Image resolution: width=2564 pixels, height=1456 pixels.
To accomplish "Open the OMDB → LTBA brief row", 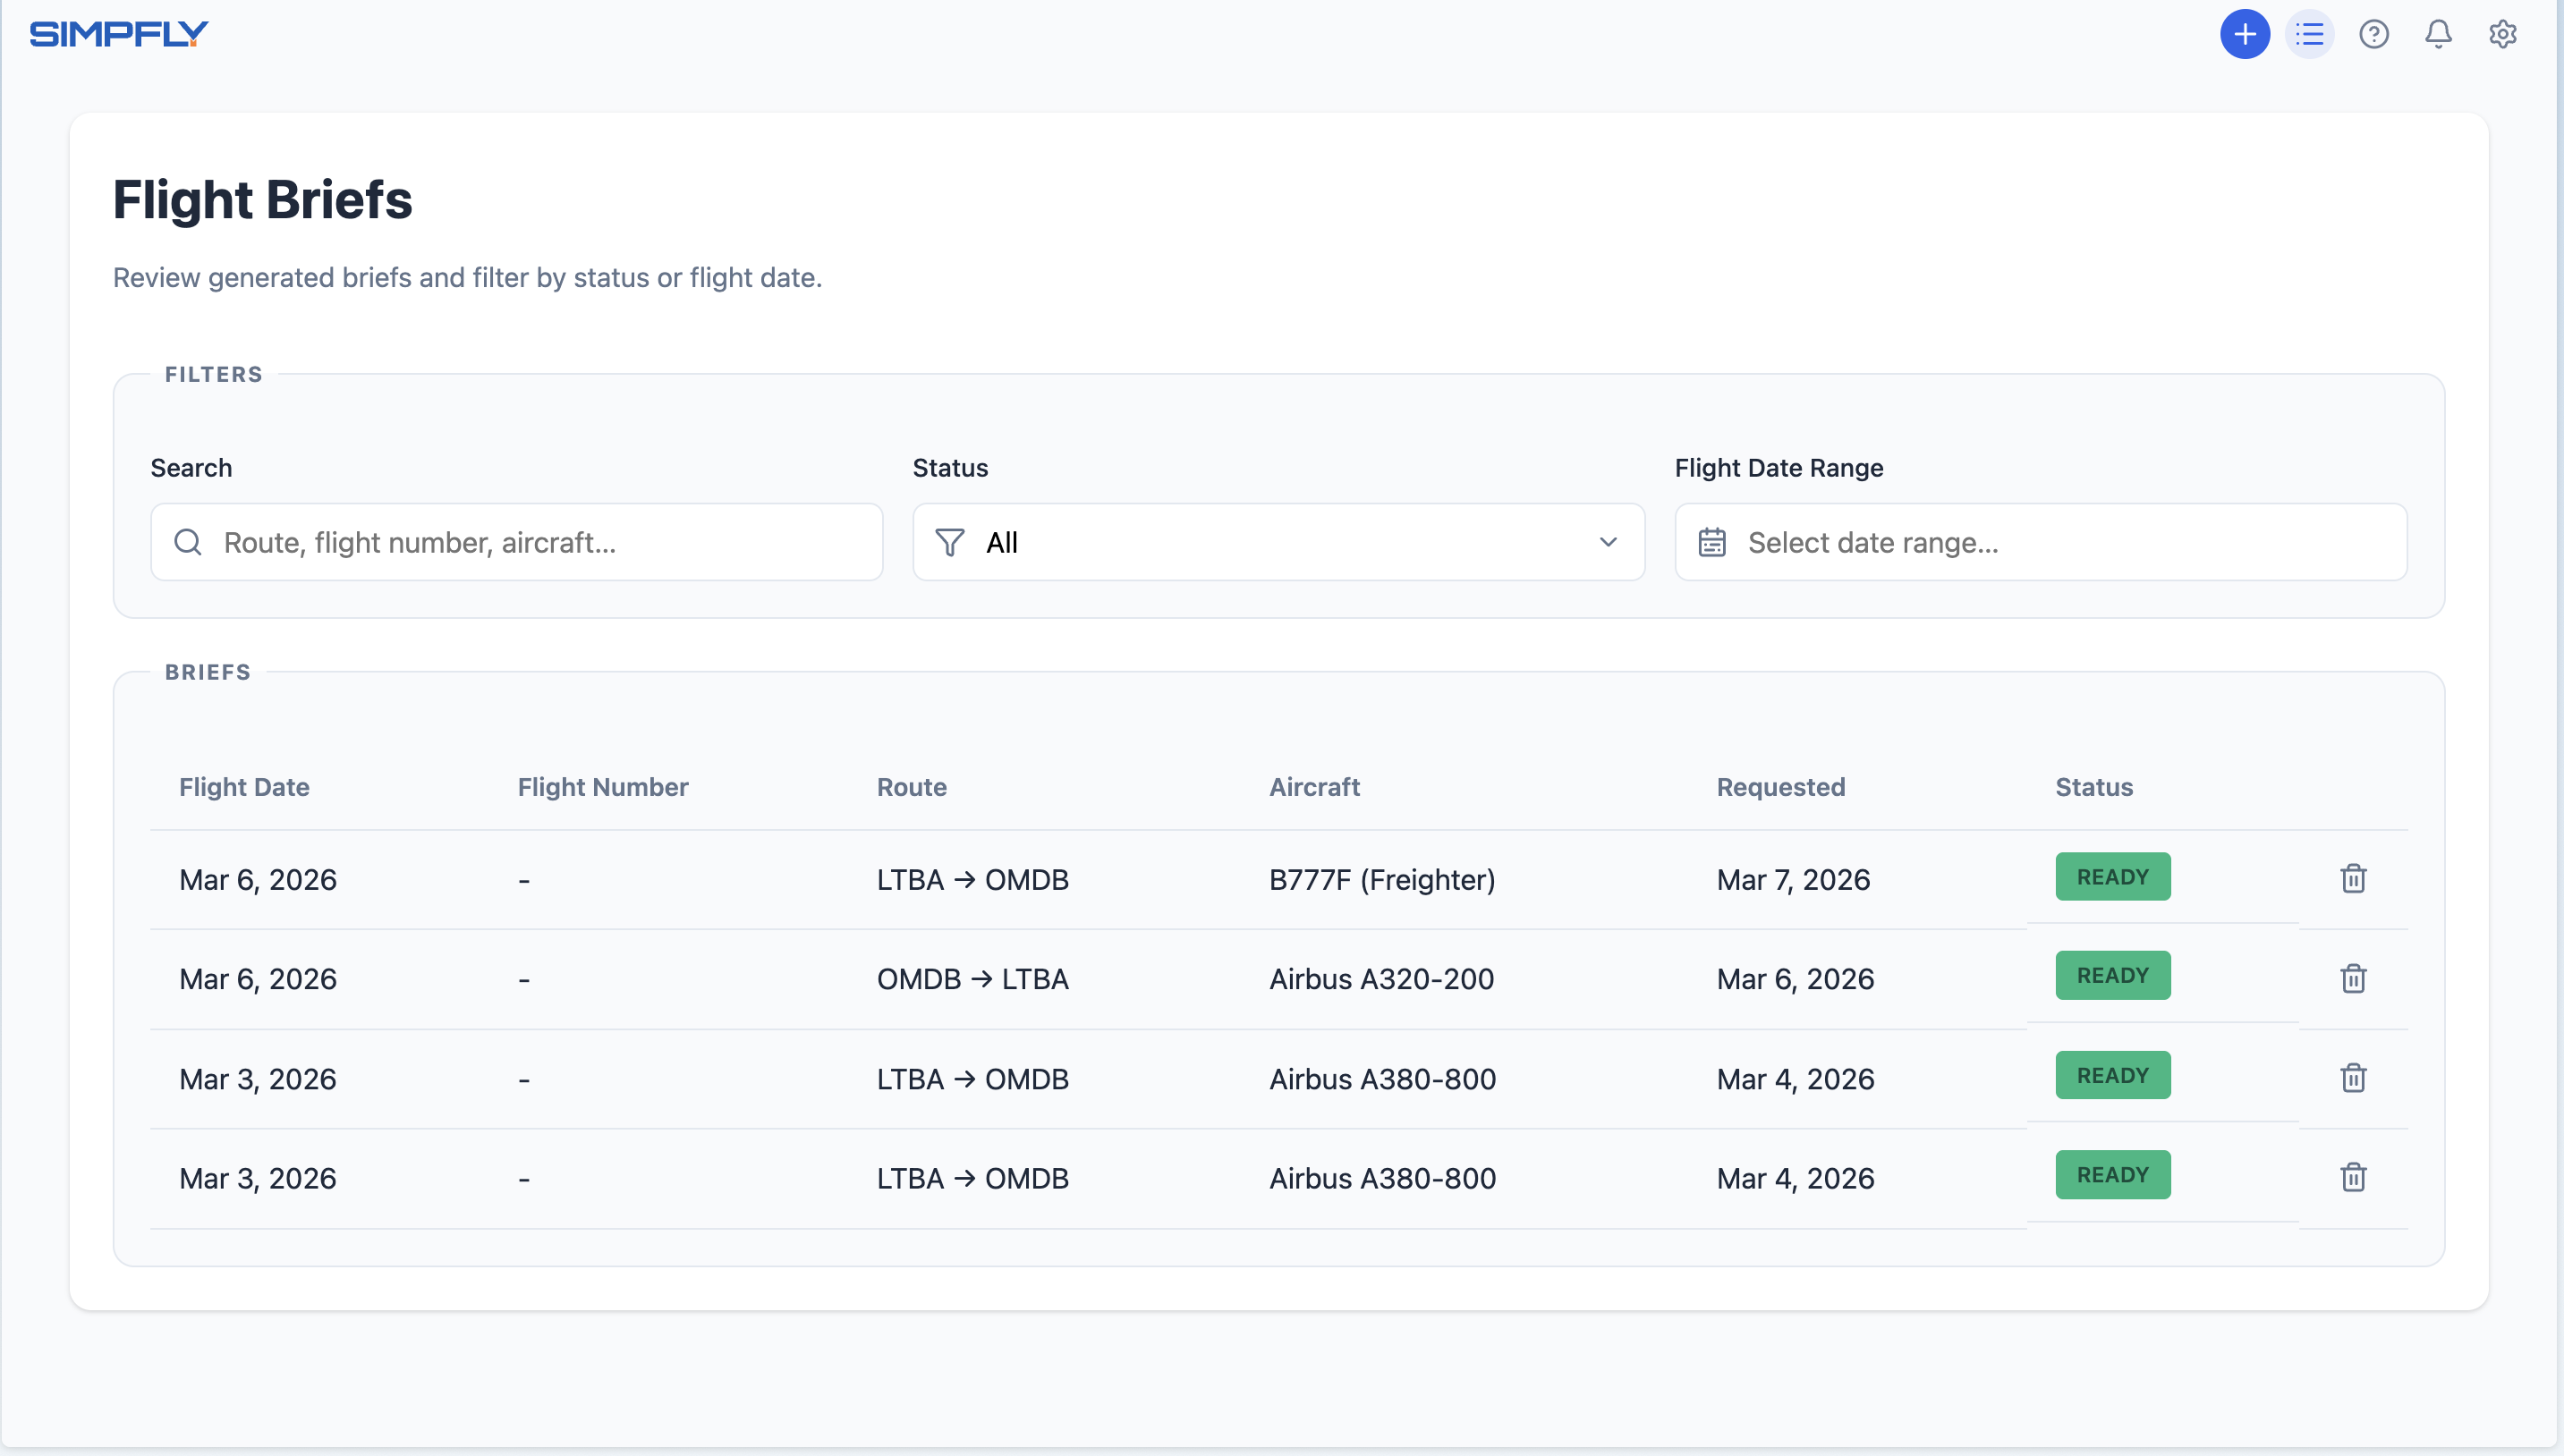I will [972, 979].
